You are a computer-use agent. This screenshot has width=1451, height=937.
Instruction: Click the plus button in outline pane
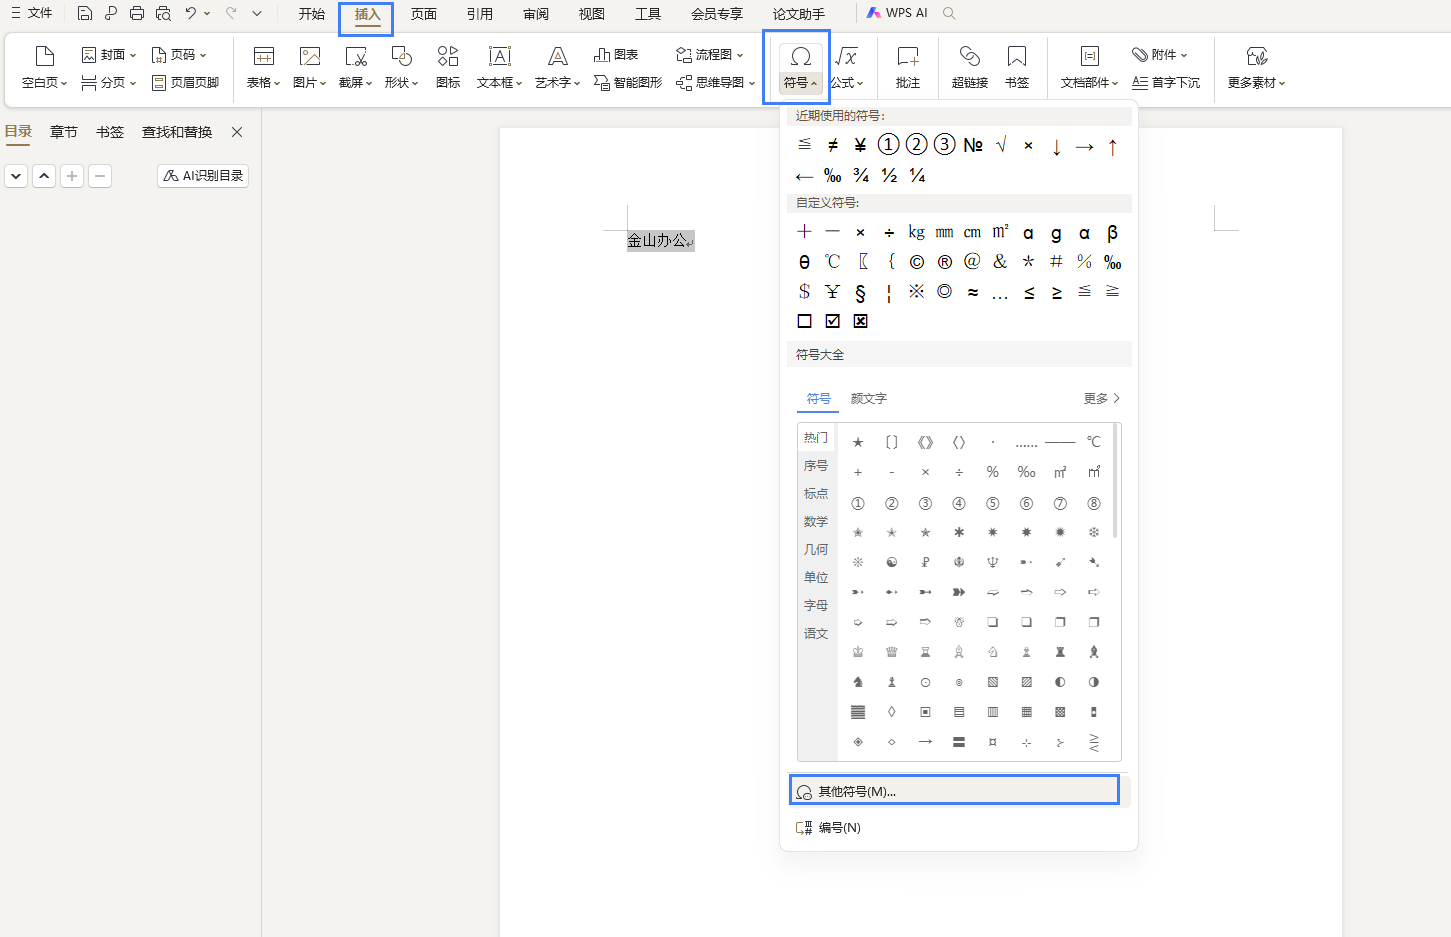[x=72, y=176]
